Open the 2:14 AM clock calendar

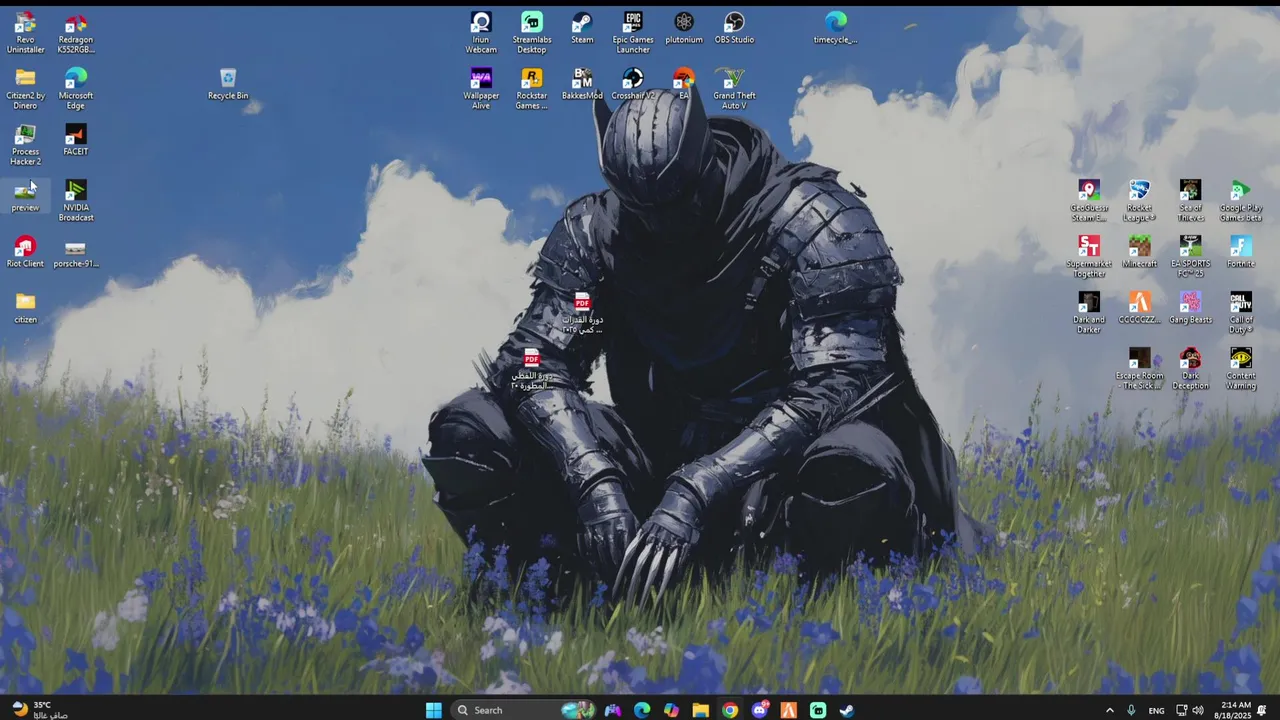[1235, 710]
